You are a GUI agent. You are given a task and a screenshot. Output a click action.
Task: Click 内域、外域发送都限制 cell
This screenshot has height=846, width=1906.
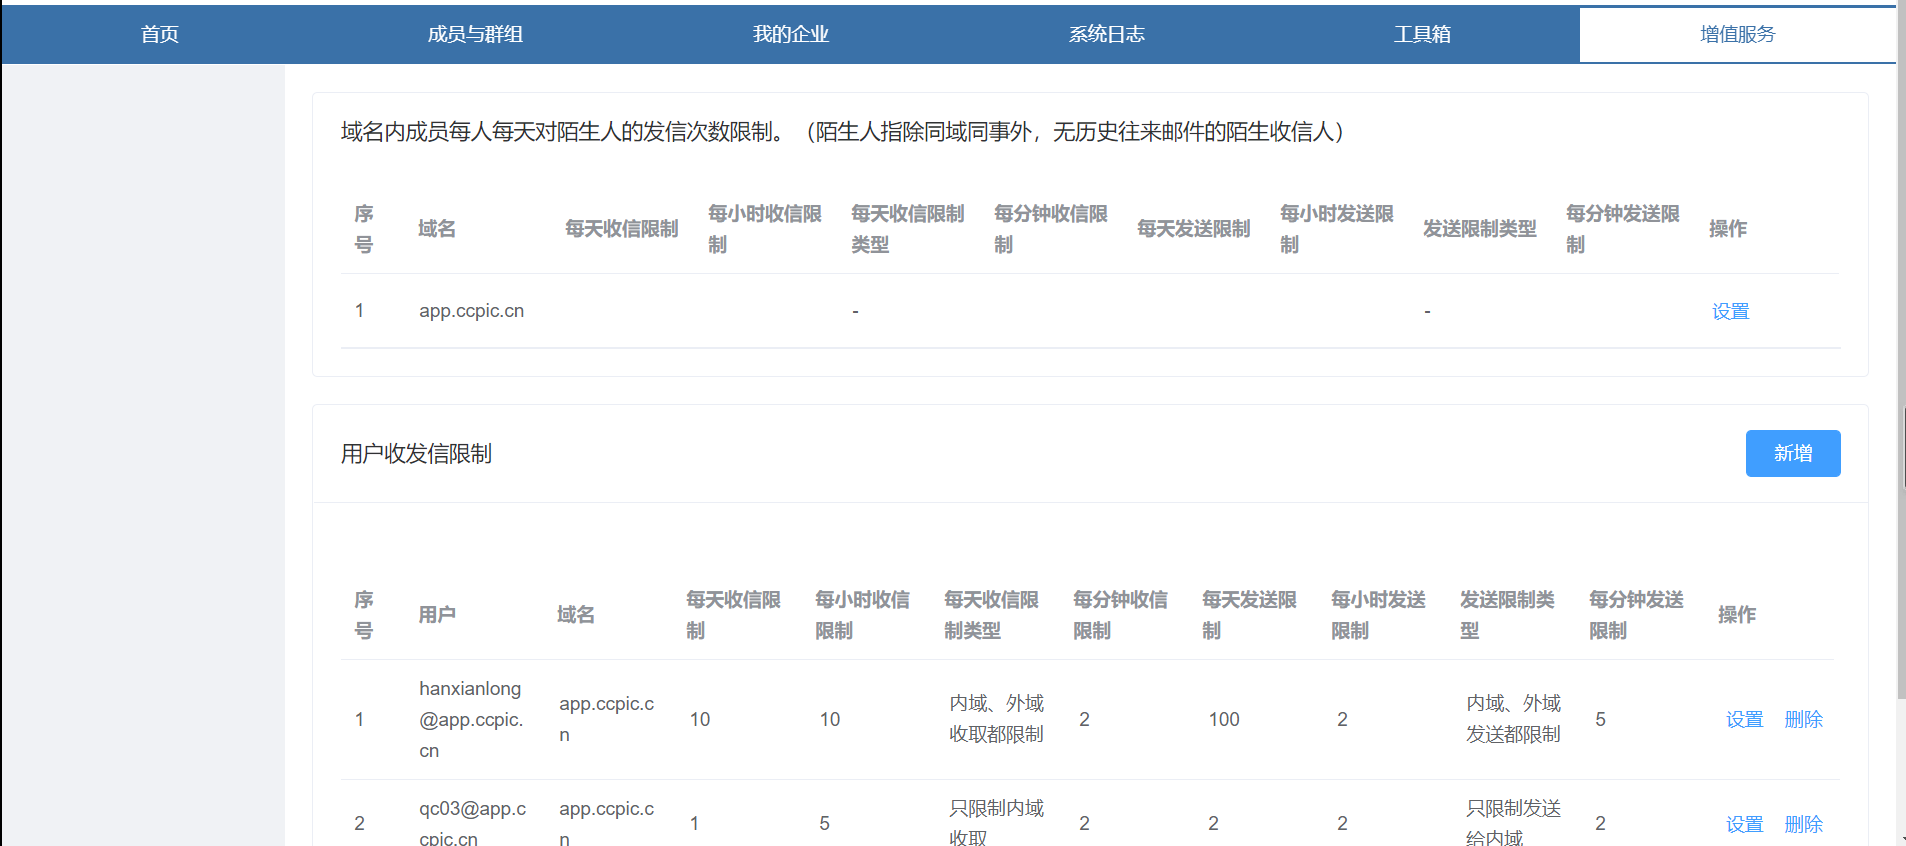coord(1513,719)
